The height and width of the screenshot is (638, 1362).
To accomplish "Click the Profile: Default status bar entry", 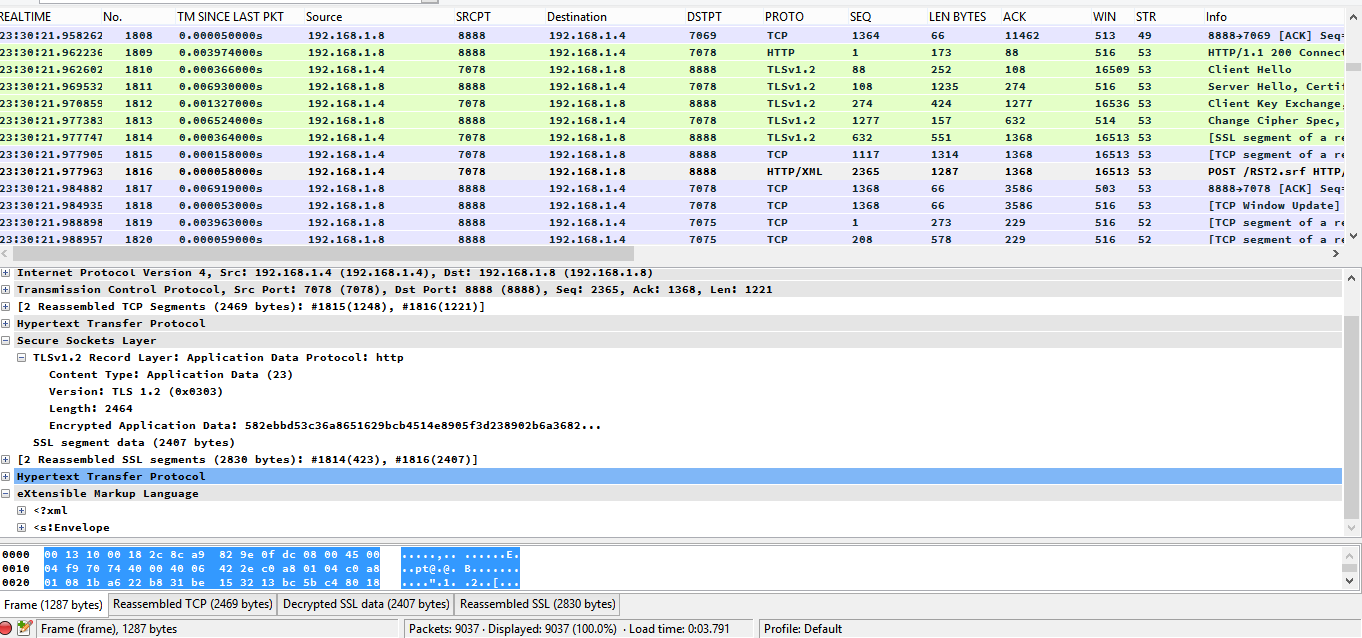I will coord(803,629).
